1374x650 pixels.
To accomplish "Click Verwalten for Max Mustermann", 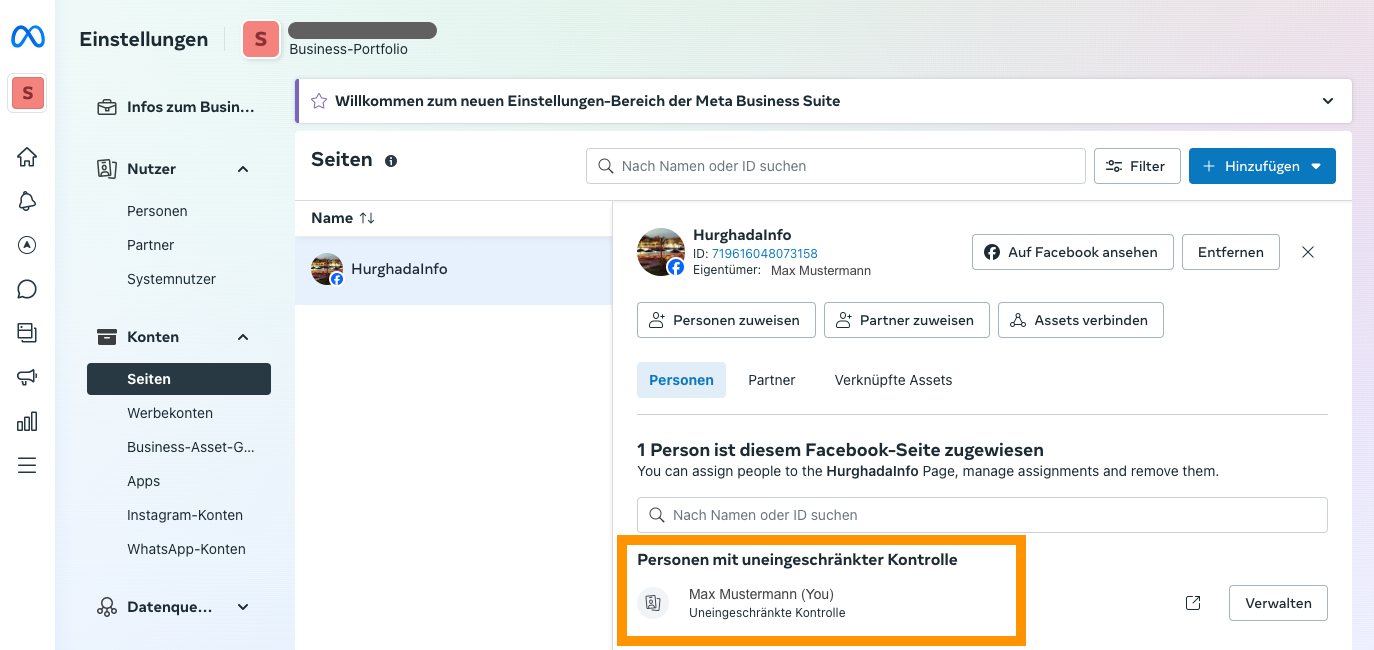I will tap(1278, 603).
